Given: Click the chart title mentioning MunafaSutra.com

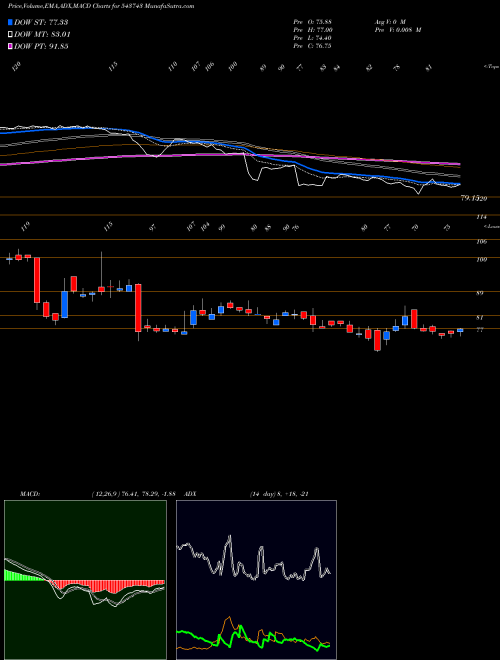Looking at the screenshot, I should click(x=101, y=7).
